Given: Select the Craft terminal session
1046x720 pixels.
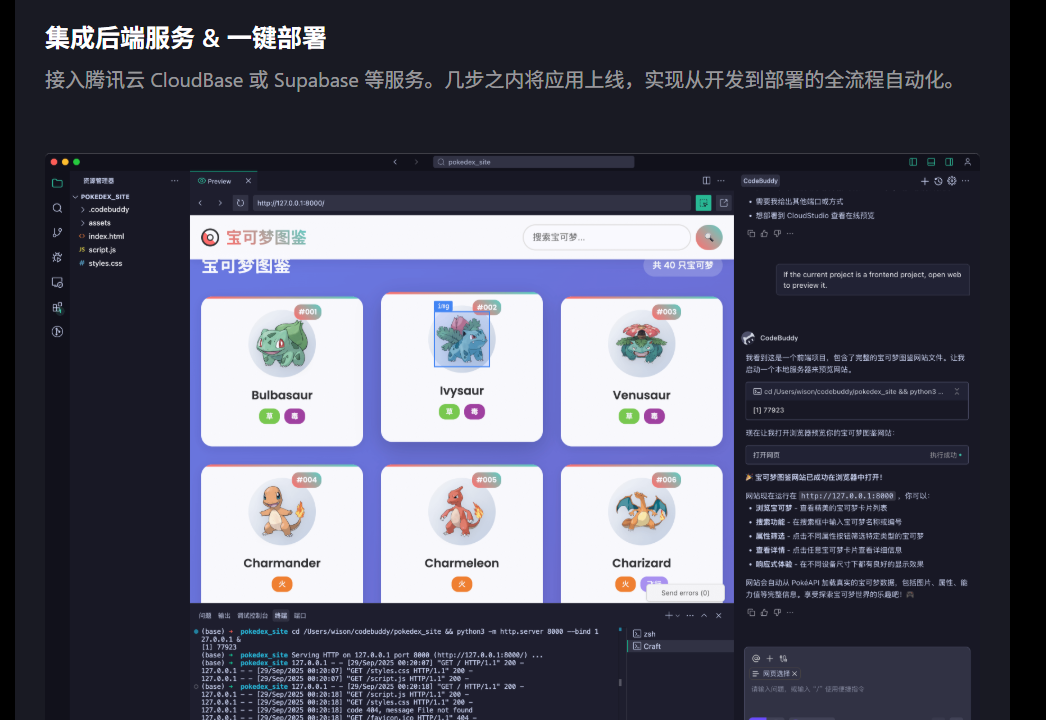Looking at the screenshot, I should click(x=680, y=646).
